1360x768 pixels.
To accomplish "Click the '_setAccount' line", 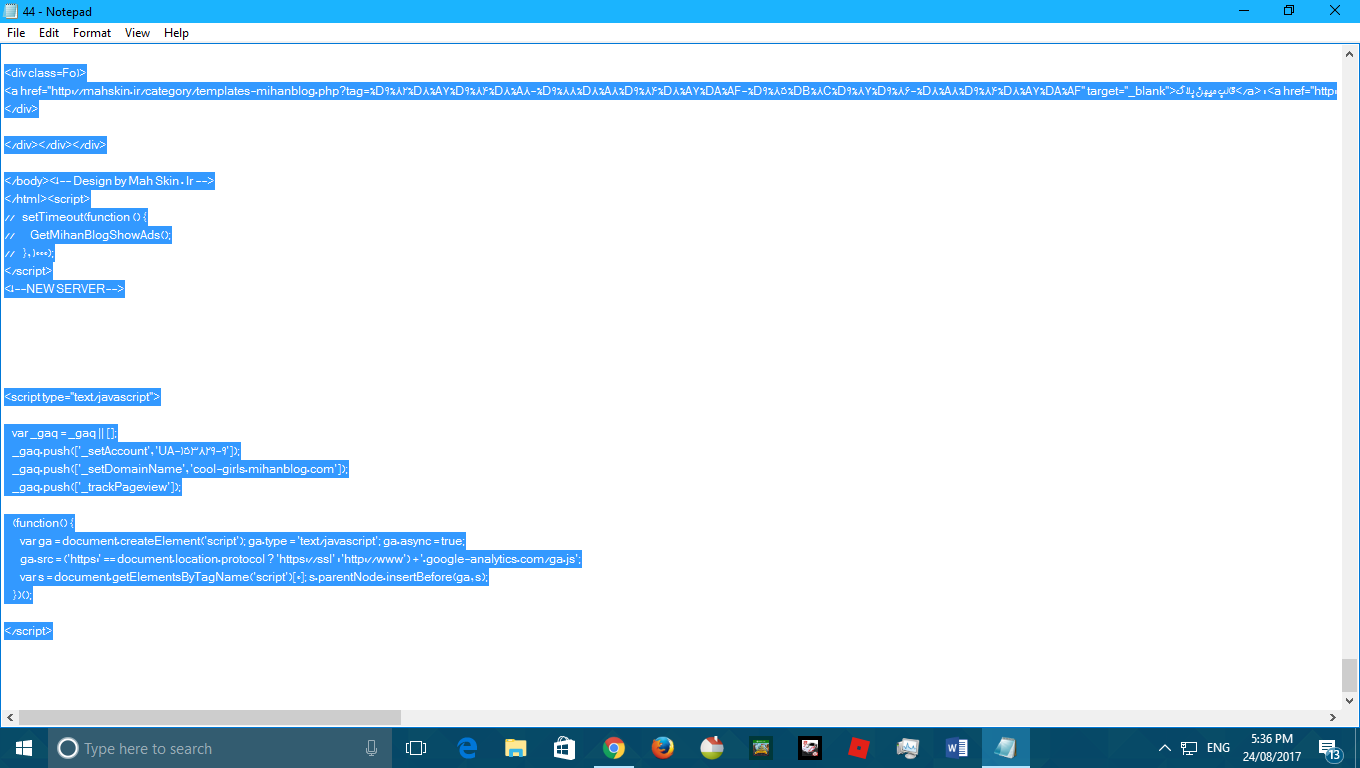I will point(123,451).
